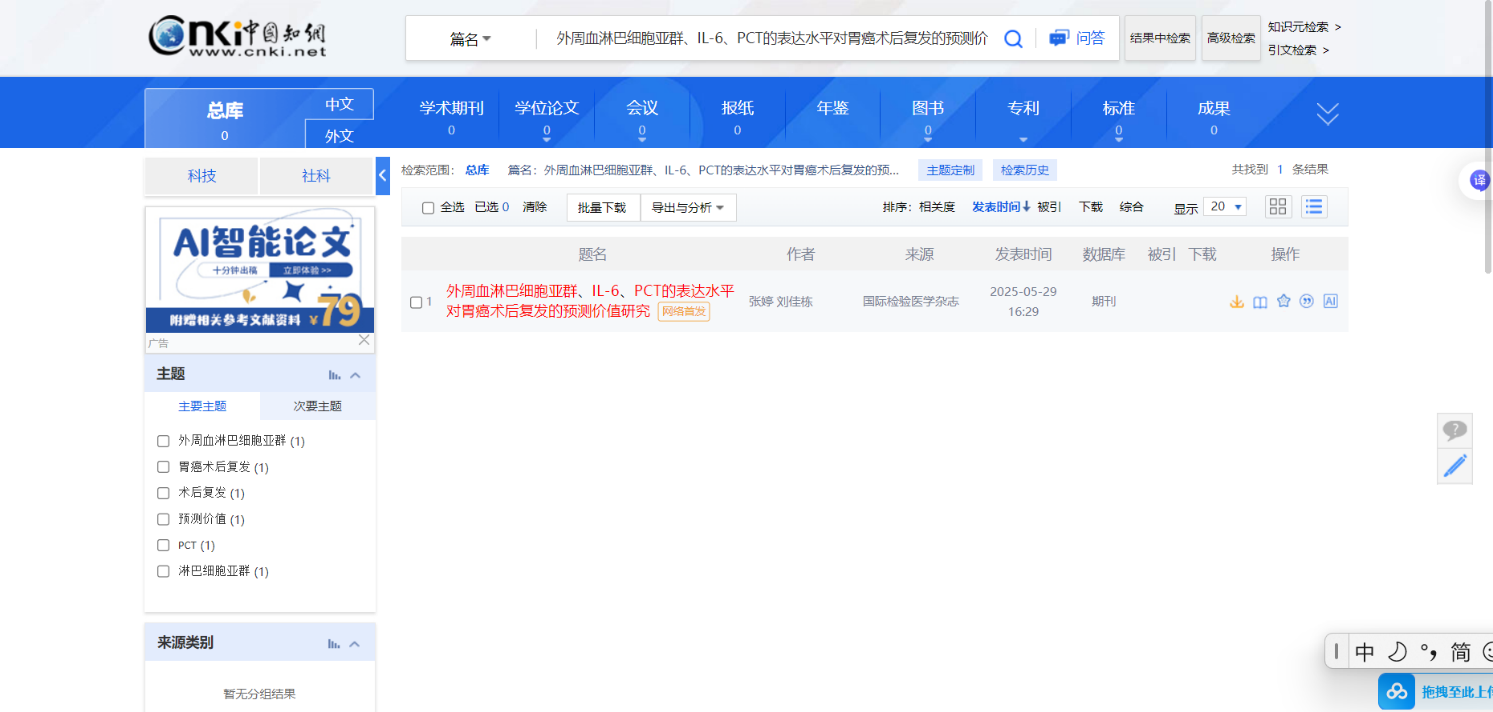Image resolution: width=1493 pixels, height=712 pixels.
Task: Open the display count 20 dropdown
Action: coord(1225,207)
